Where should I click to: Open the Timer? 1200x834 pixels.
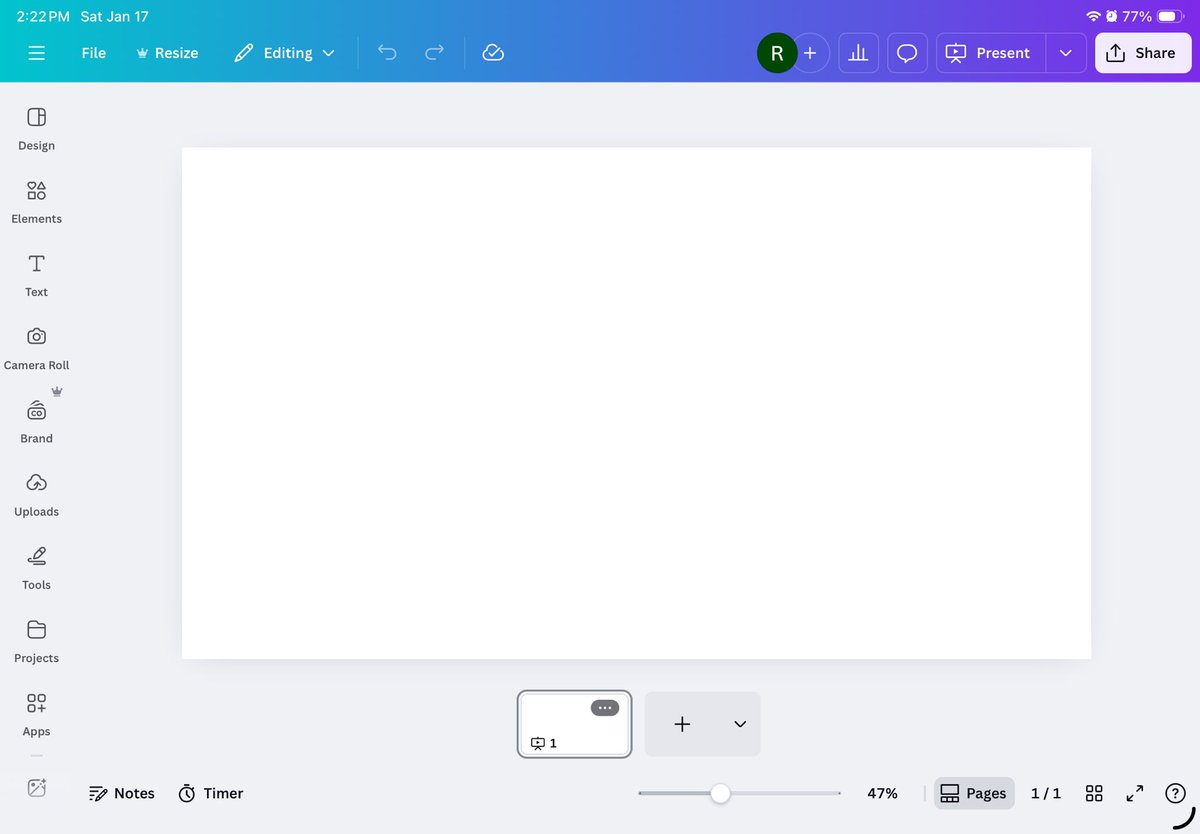[211, 793]
